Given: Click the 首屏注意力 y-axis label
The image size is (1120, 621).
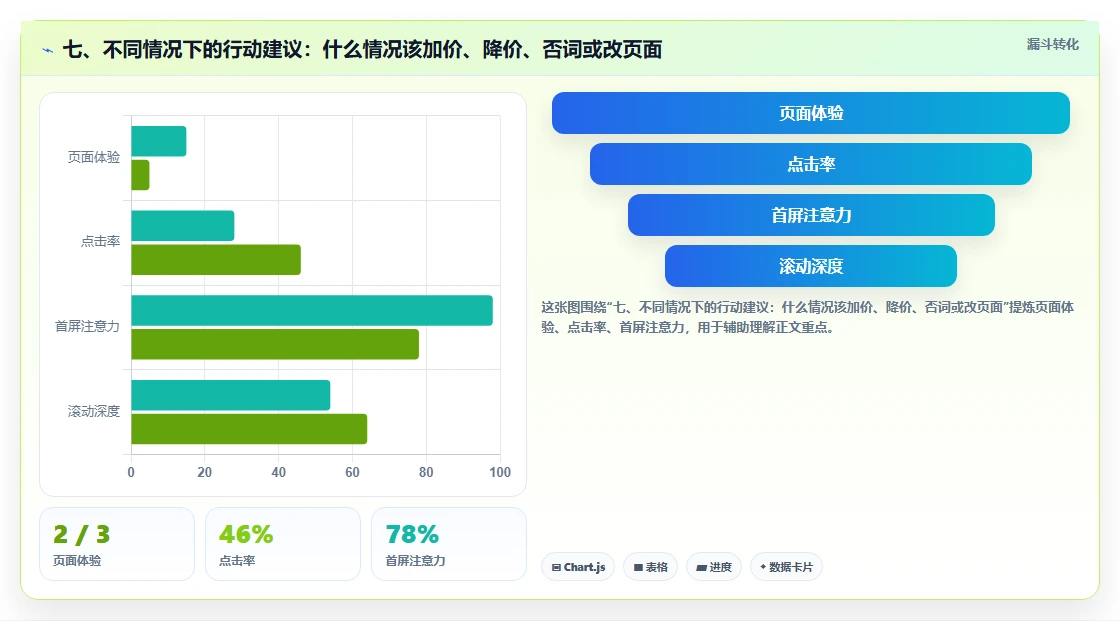Looking at the screenshot, I should pyautogui.click(x=87, y=327).
